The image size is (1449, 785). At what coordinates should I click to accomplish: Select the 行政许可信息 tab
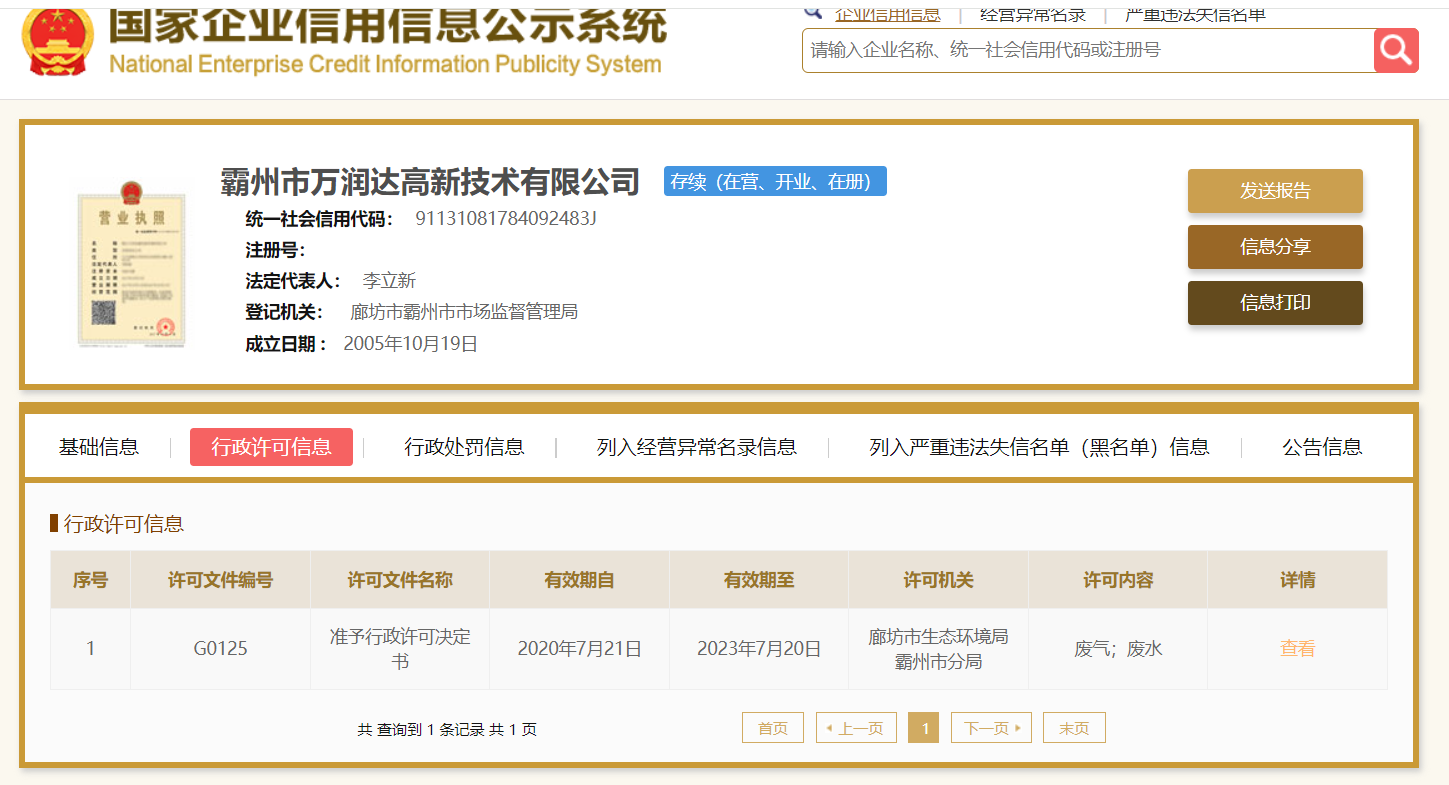[x=271, y=447]
